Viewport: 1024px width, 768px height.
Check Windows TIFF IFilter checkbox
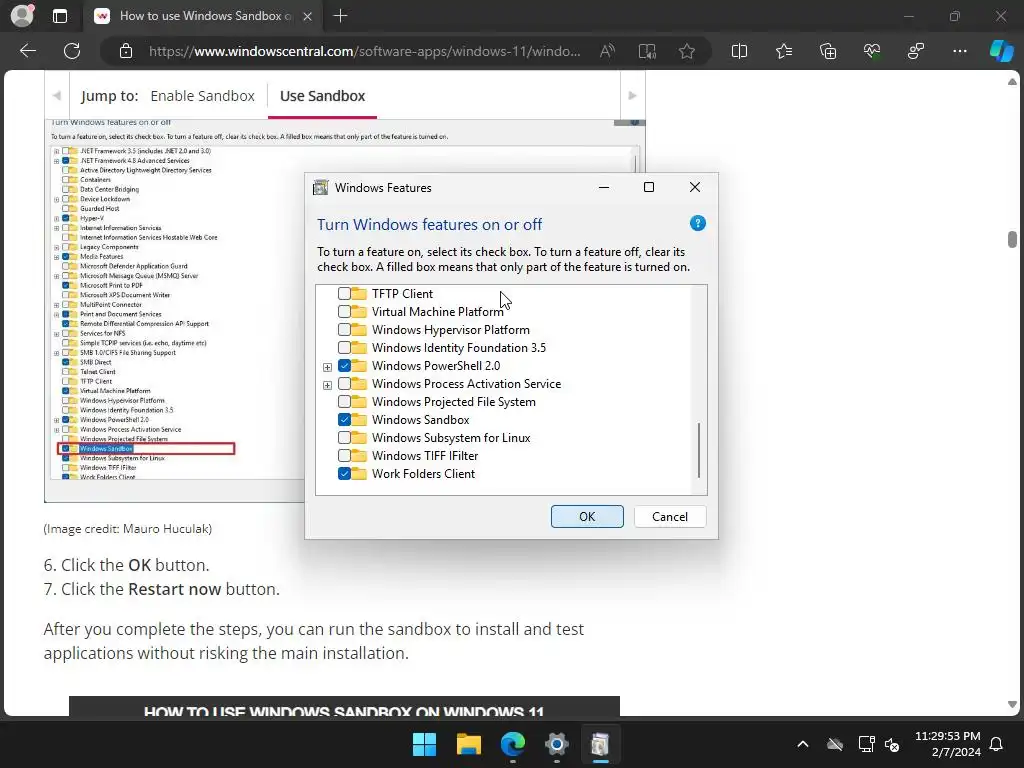(x=344, y=455)
